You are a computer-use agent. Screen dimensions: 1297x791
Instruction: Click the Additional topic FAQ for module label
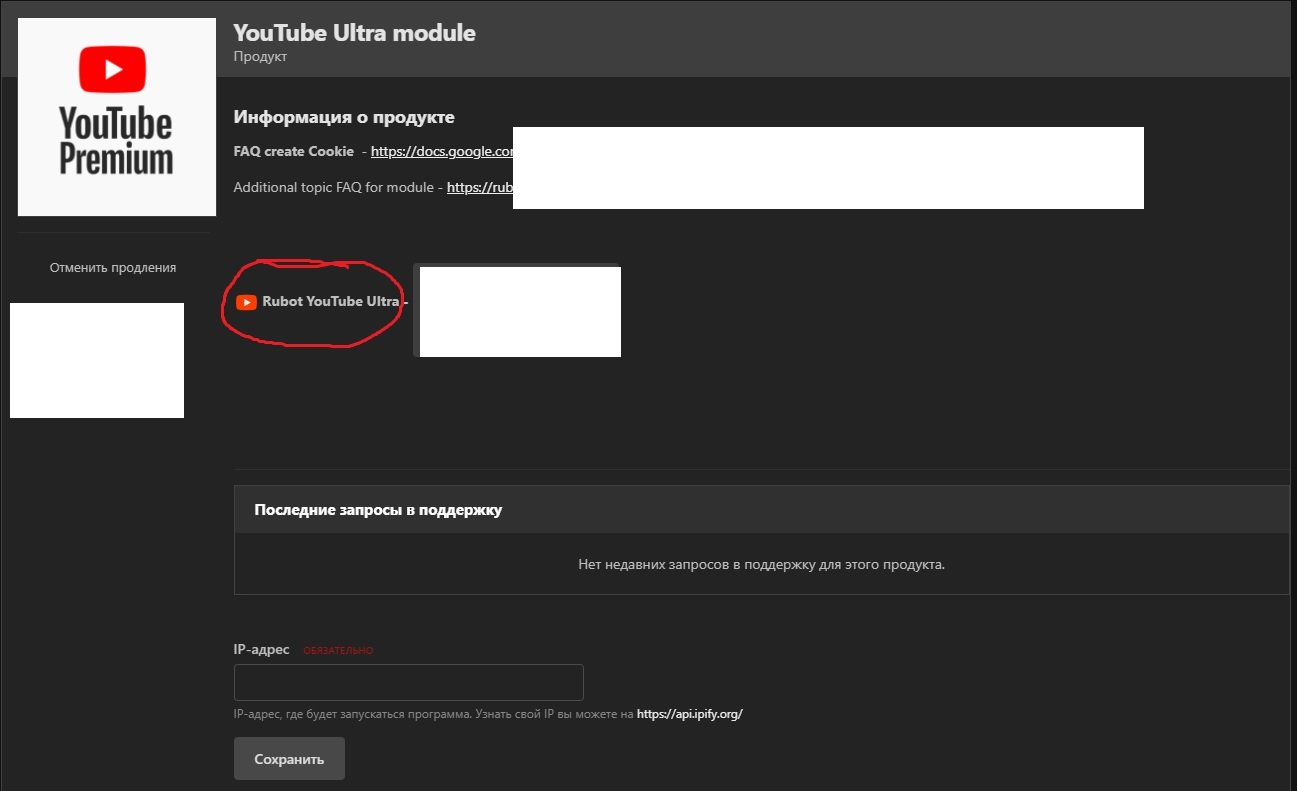(x=334, y=187)
